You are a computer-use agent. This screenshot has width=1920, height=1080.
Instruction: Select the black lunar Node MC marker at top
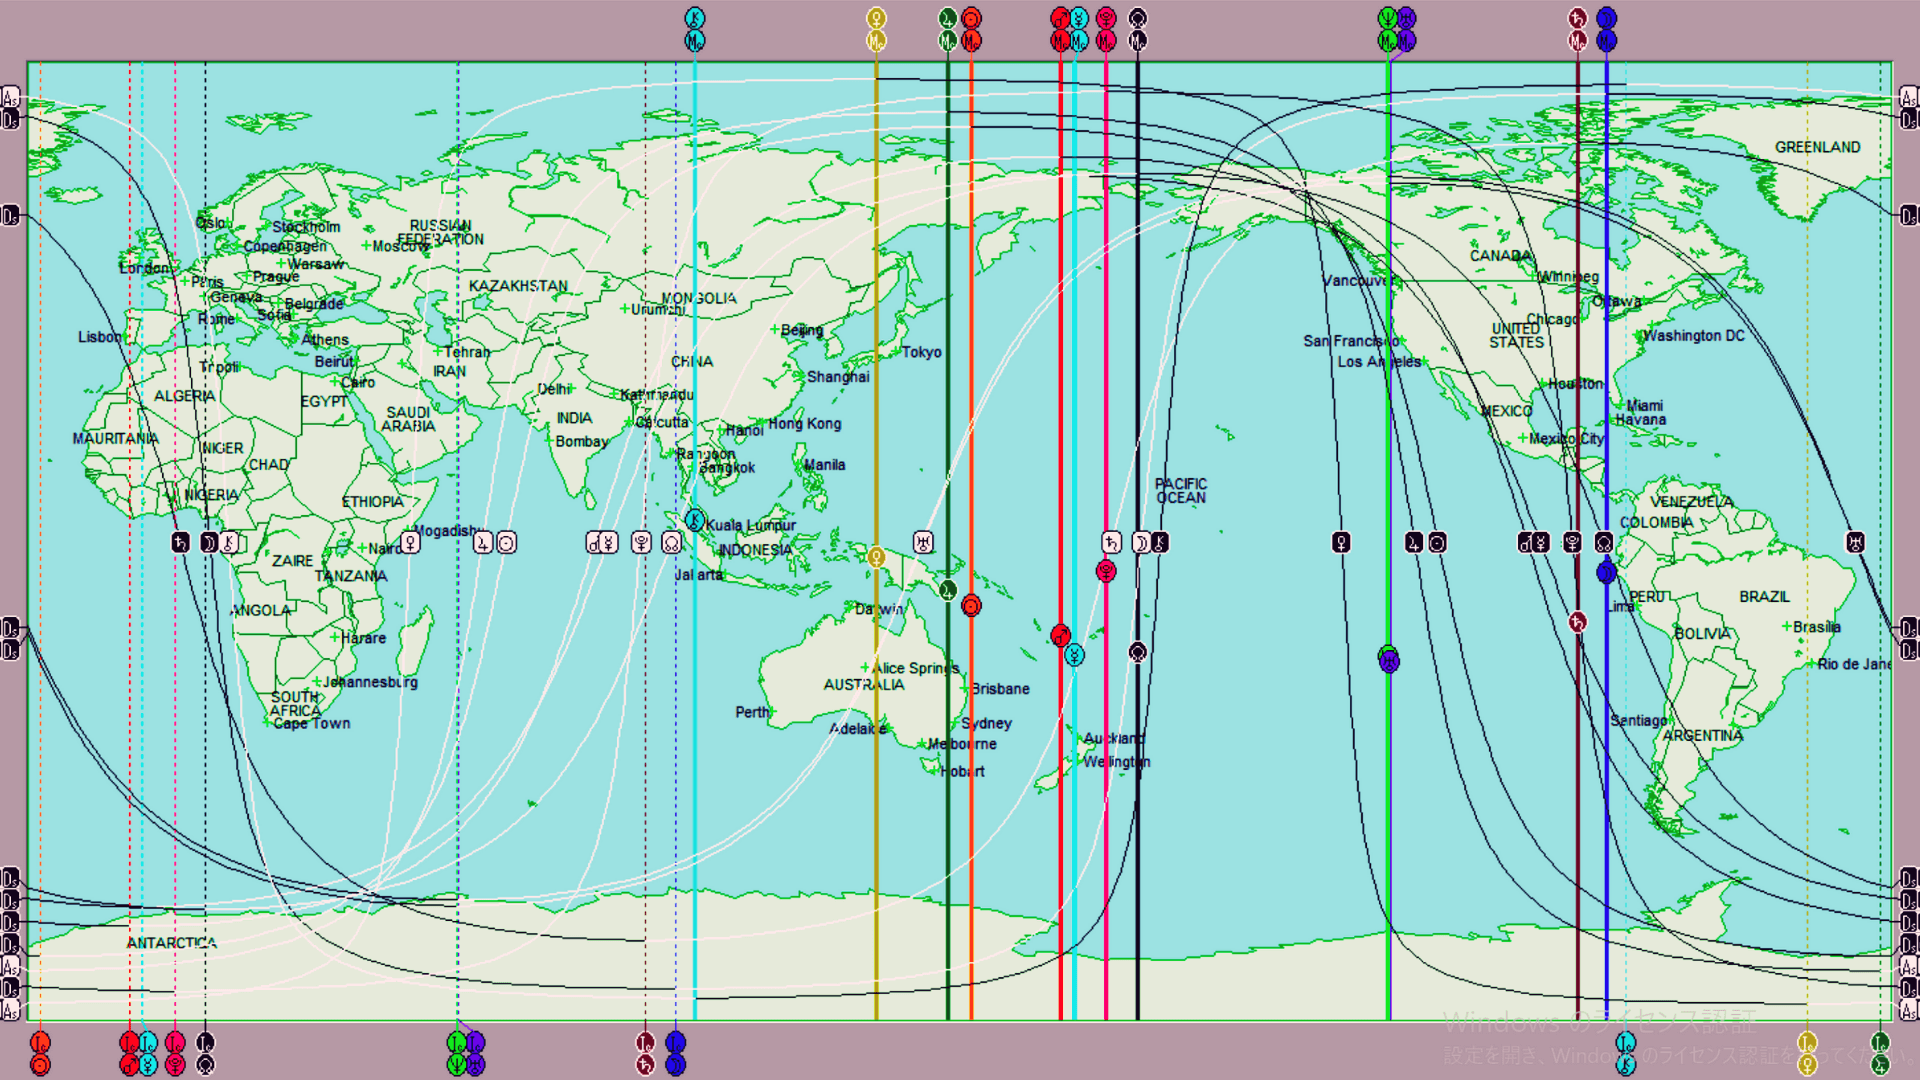(x=1138, y=29)
